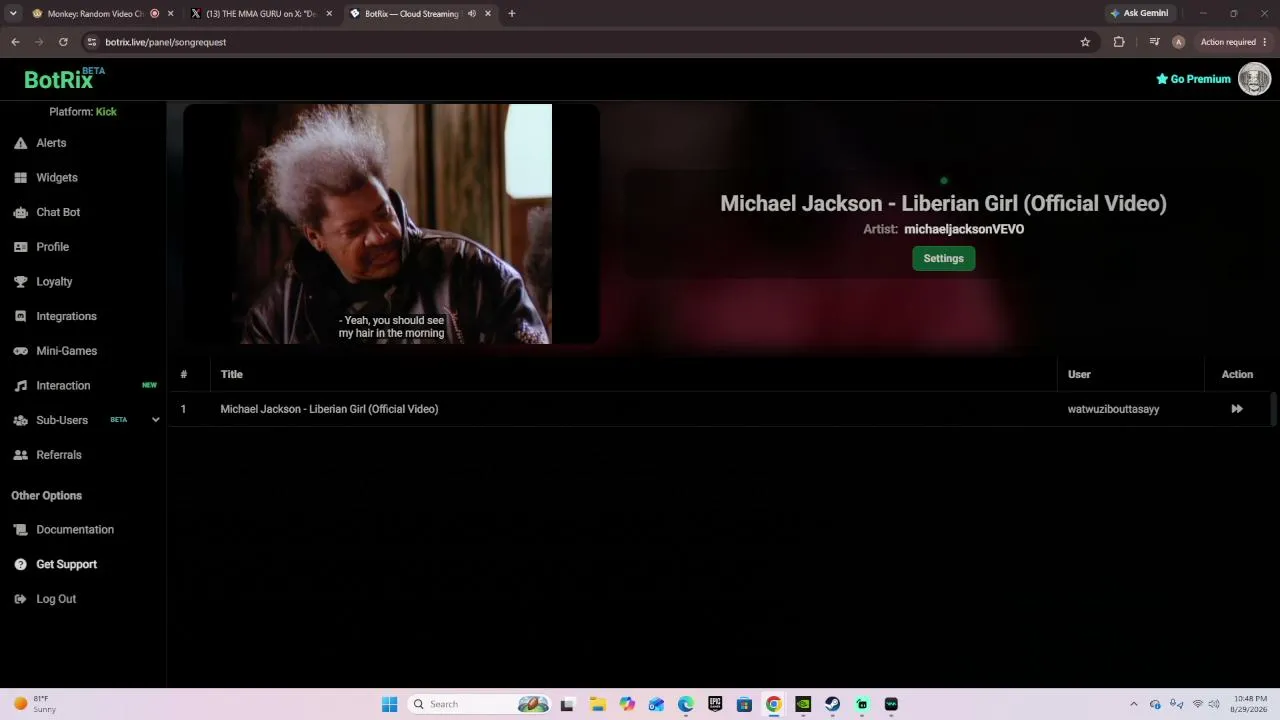Open the Interaction section

tap(63, 386)
